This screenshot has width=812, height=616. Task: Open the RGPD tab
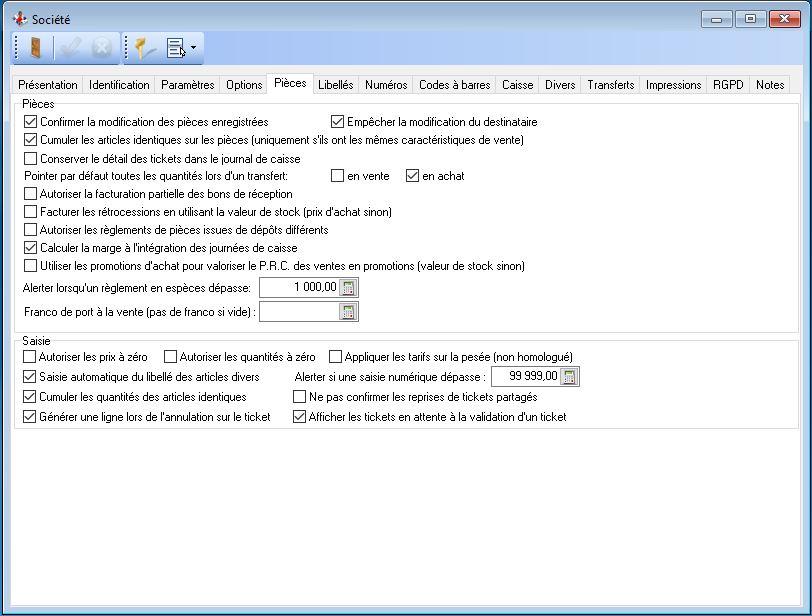[x=728, y=85]
